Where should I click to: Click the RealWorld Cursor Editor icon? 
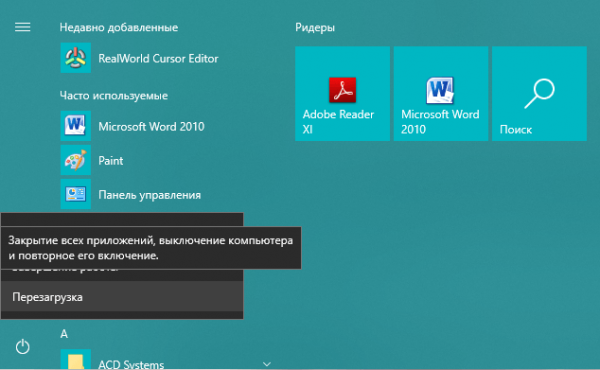[x=75, y=58]
